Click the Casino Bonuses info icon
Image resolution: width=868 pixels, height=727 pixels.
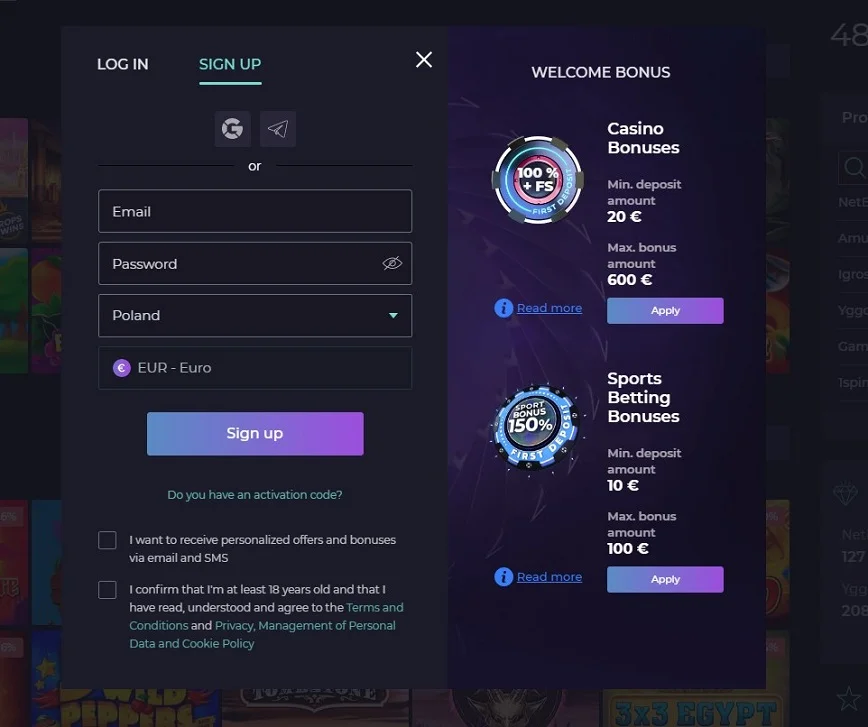503,308
